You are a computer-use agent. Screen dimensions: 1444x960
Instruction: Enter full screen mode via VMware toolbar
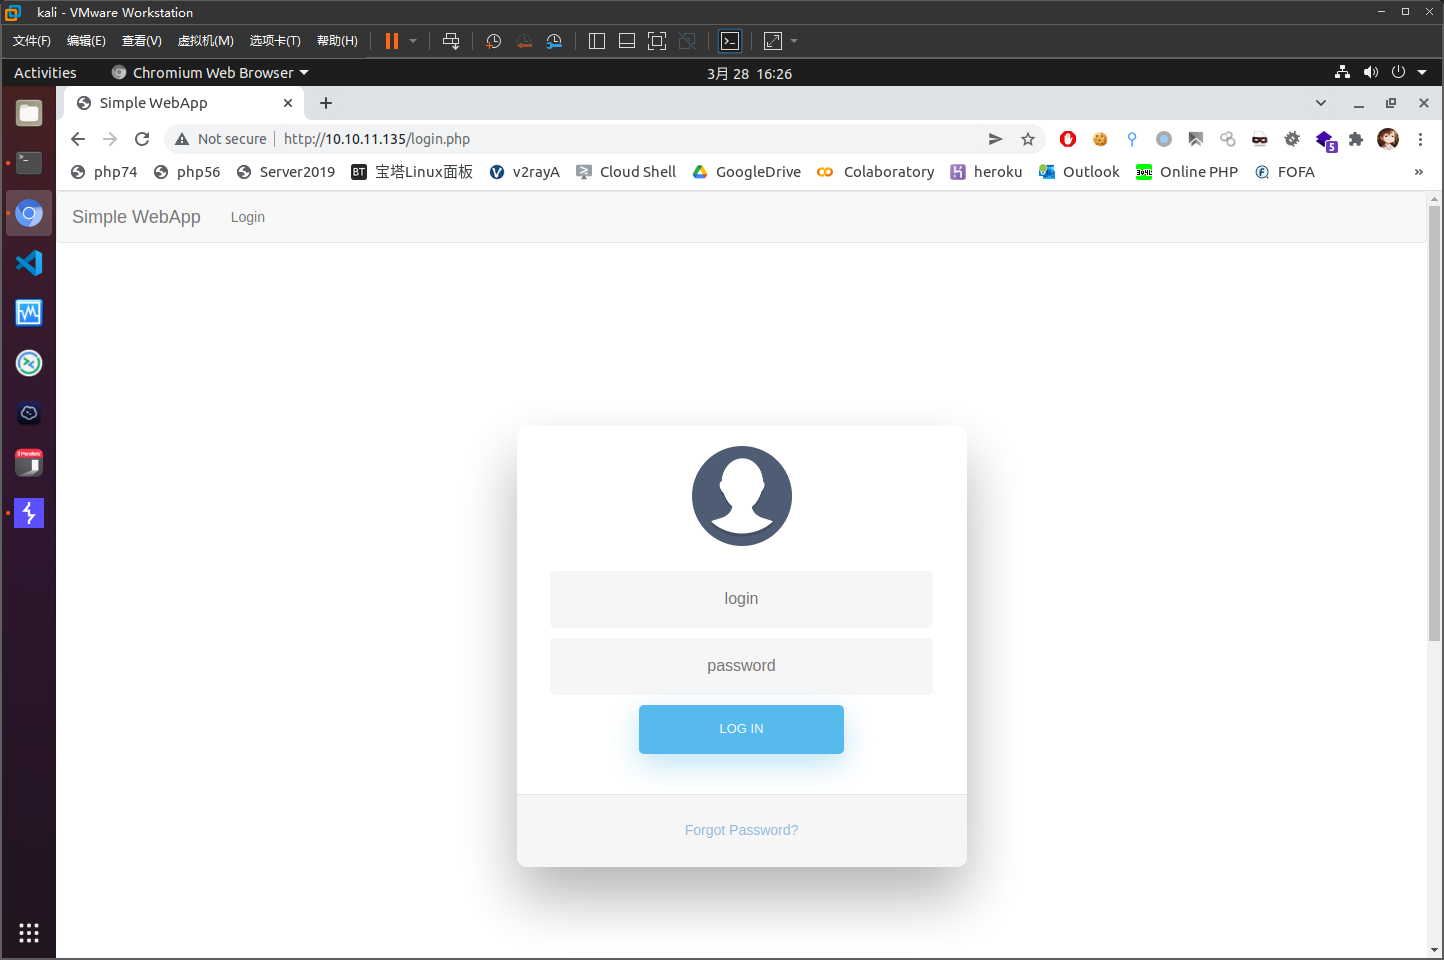pyautogui.click(x=657, y=41)
